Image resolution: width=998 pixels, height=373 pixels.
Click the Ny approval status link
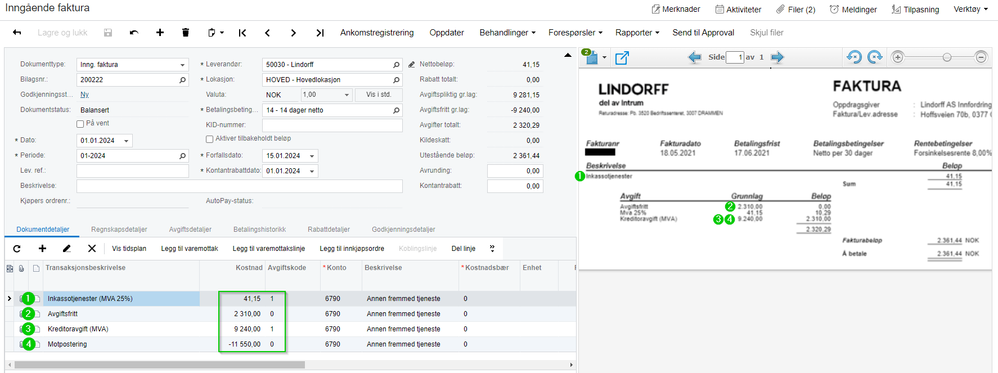point(84,95)
